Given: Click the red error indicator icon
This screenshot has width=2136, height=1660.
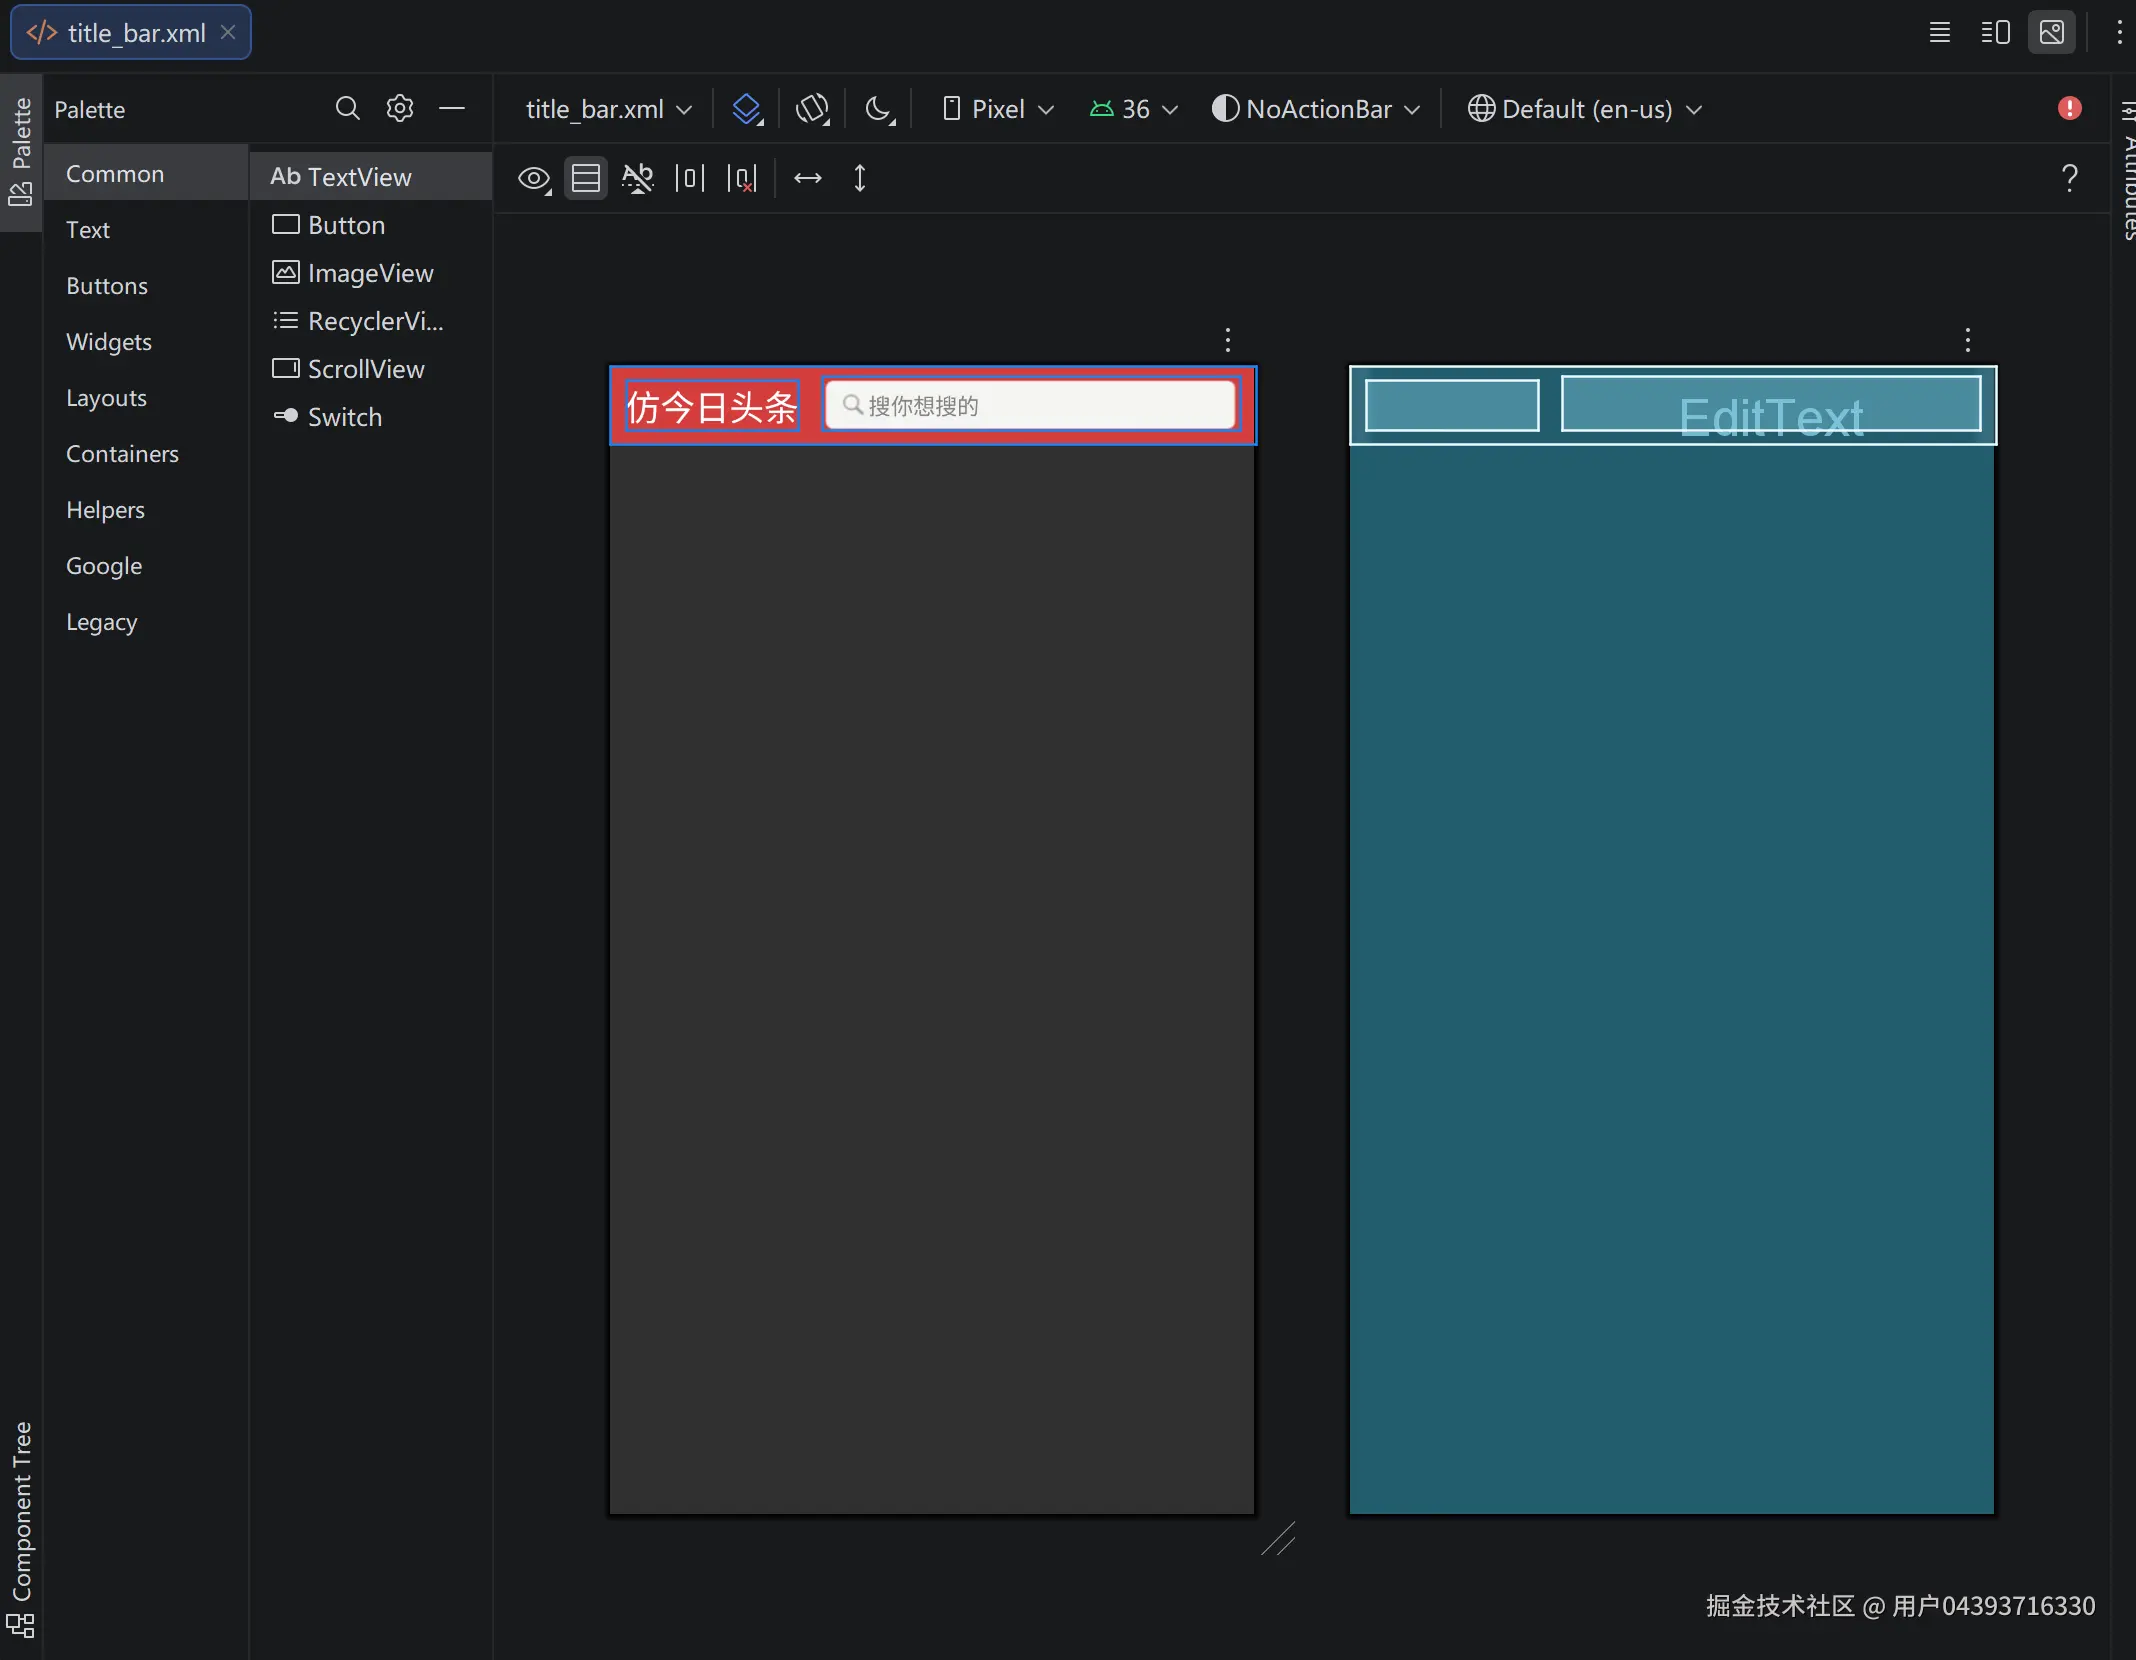Looking at the screenshot, I should coord(2069,108).
